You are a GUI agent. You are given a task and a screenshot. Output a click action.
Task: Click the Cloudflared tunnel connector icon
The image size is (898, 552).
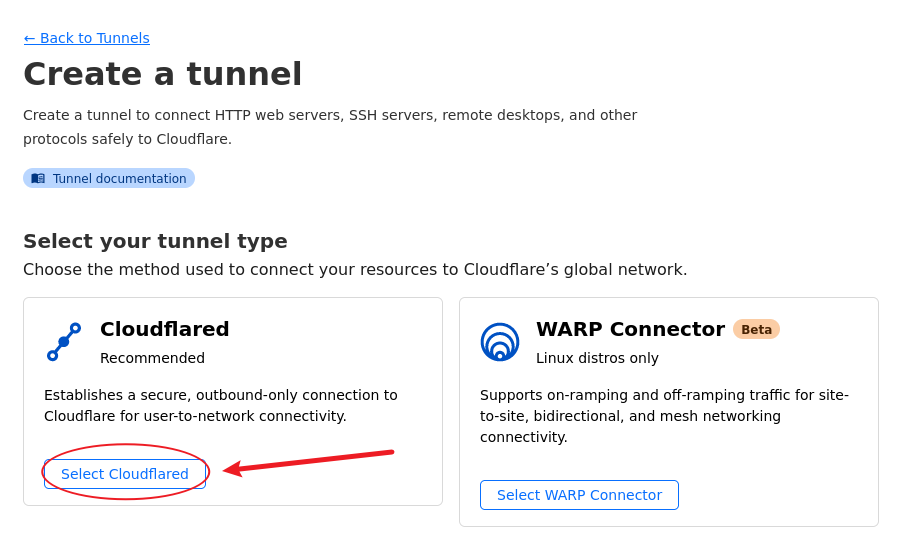(x=63, y=342)
